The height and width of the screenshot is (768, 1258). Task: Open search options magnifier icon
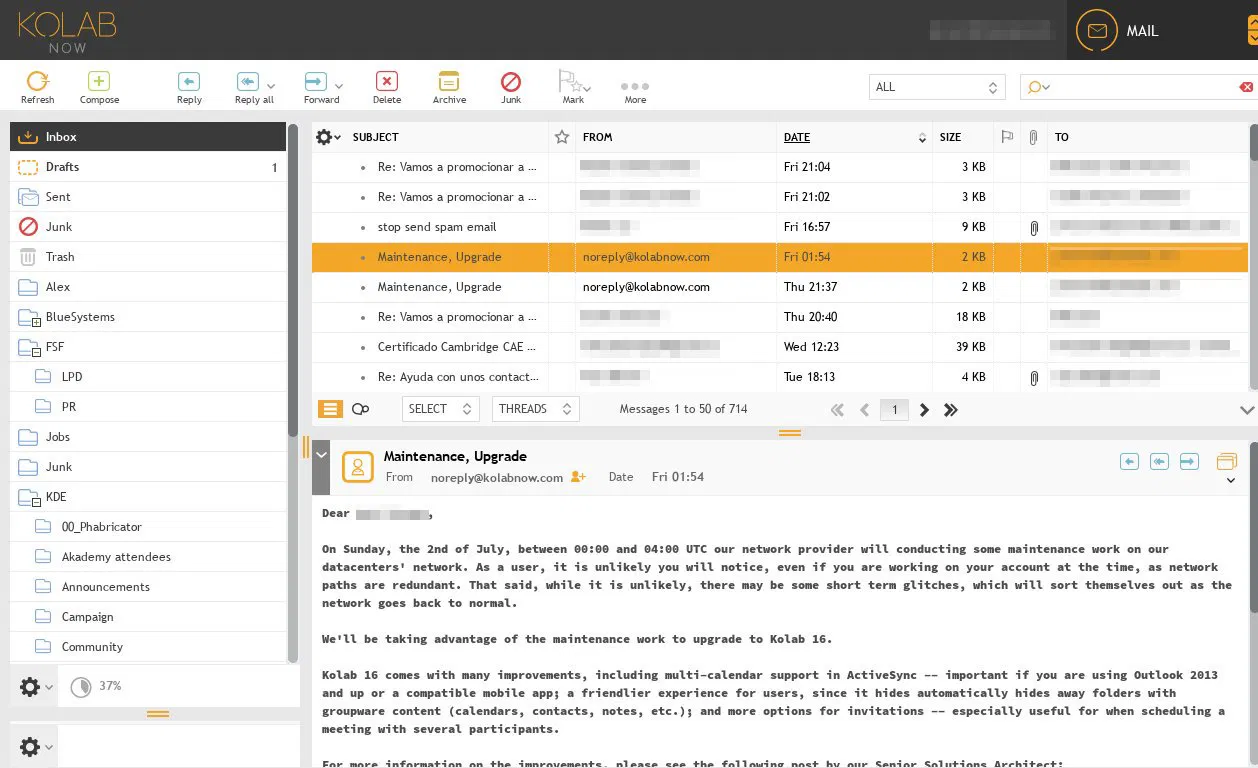pyautogui.click(x=1038, y=87)
